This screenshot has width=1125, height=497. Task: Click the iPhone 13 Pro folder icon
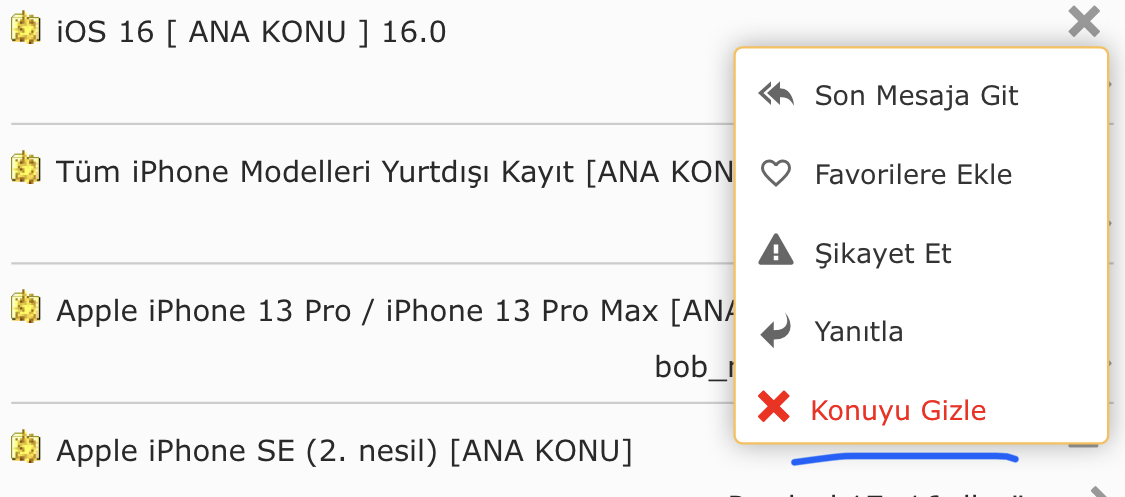click(26, 307)
